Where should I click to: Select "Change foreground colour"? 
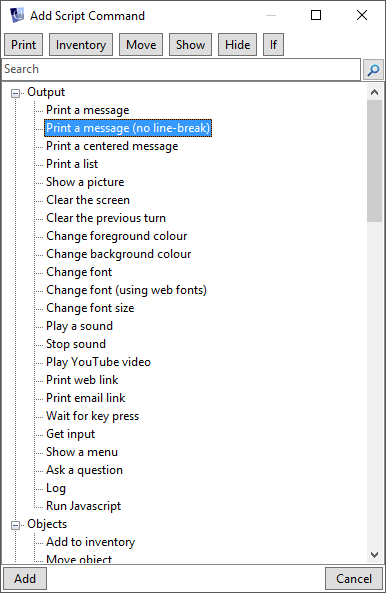pos(116,236)
